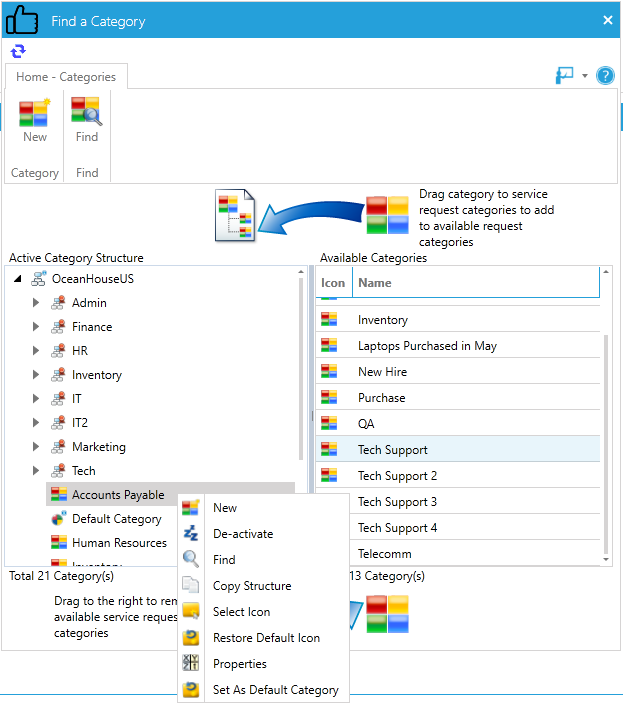Collapse the OceanHouseUS root node
This screenshot has height=705, width=623.
[18, 279]
